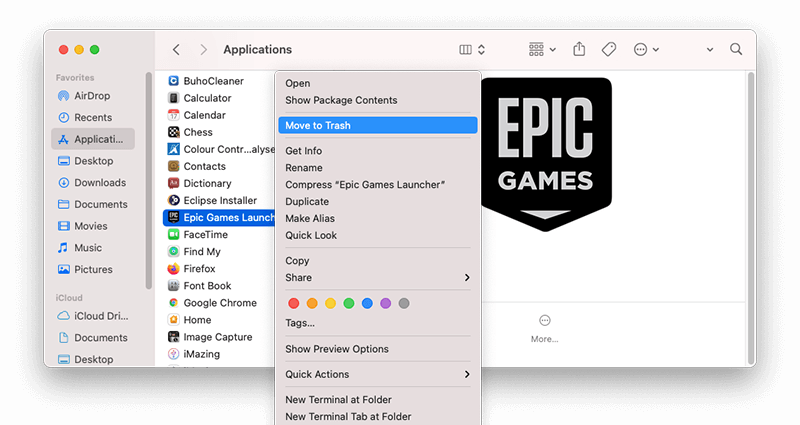Open Movies in the sidebar
Screen dimensions: 800x425
(x=93, y=226)
